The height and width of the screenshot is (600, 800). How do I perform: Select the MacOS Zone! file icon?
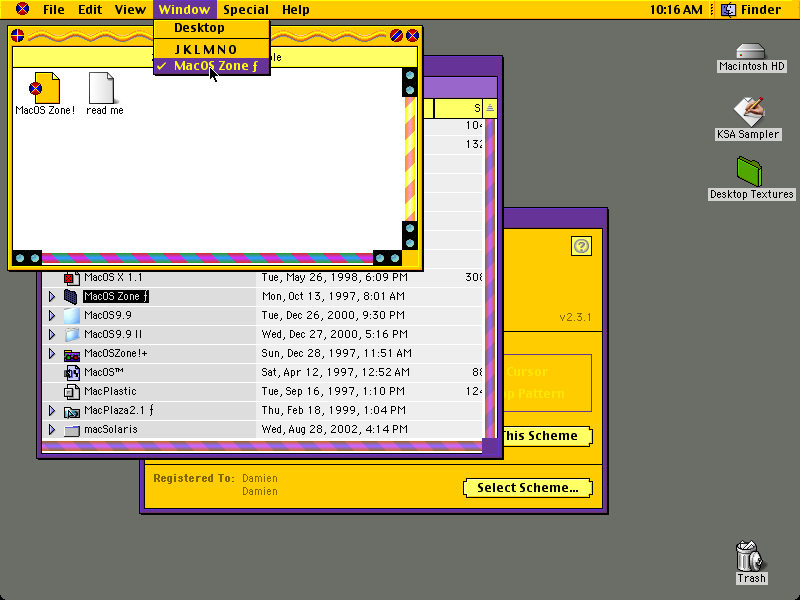pos(45,88)
